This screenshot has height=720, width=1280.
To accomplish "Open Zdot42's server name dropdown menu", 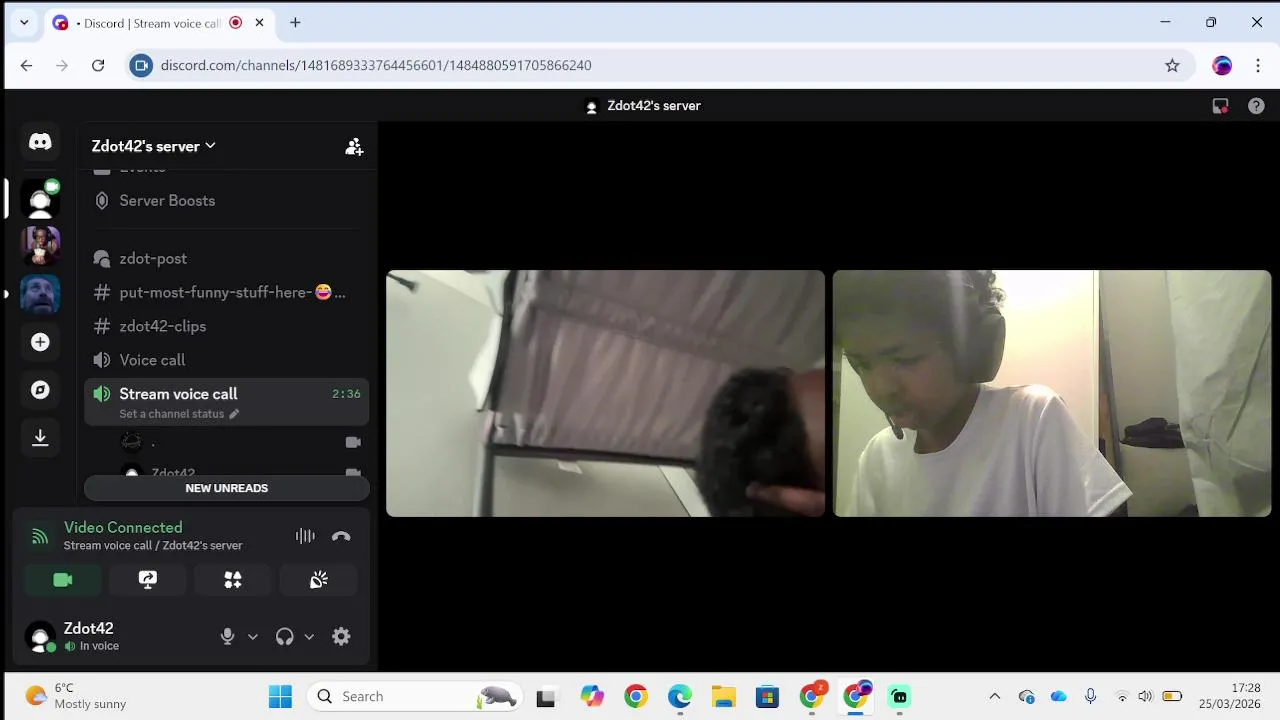I will 154,146.
